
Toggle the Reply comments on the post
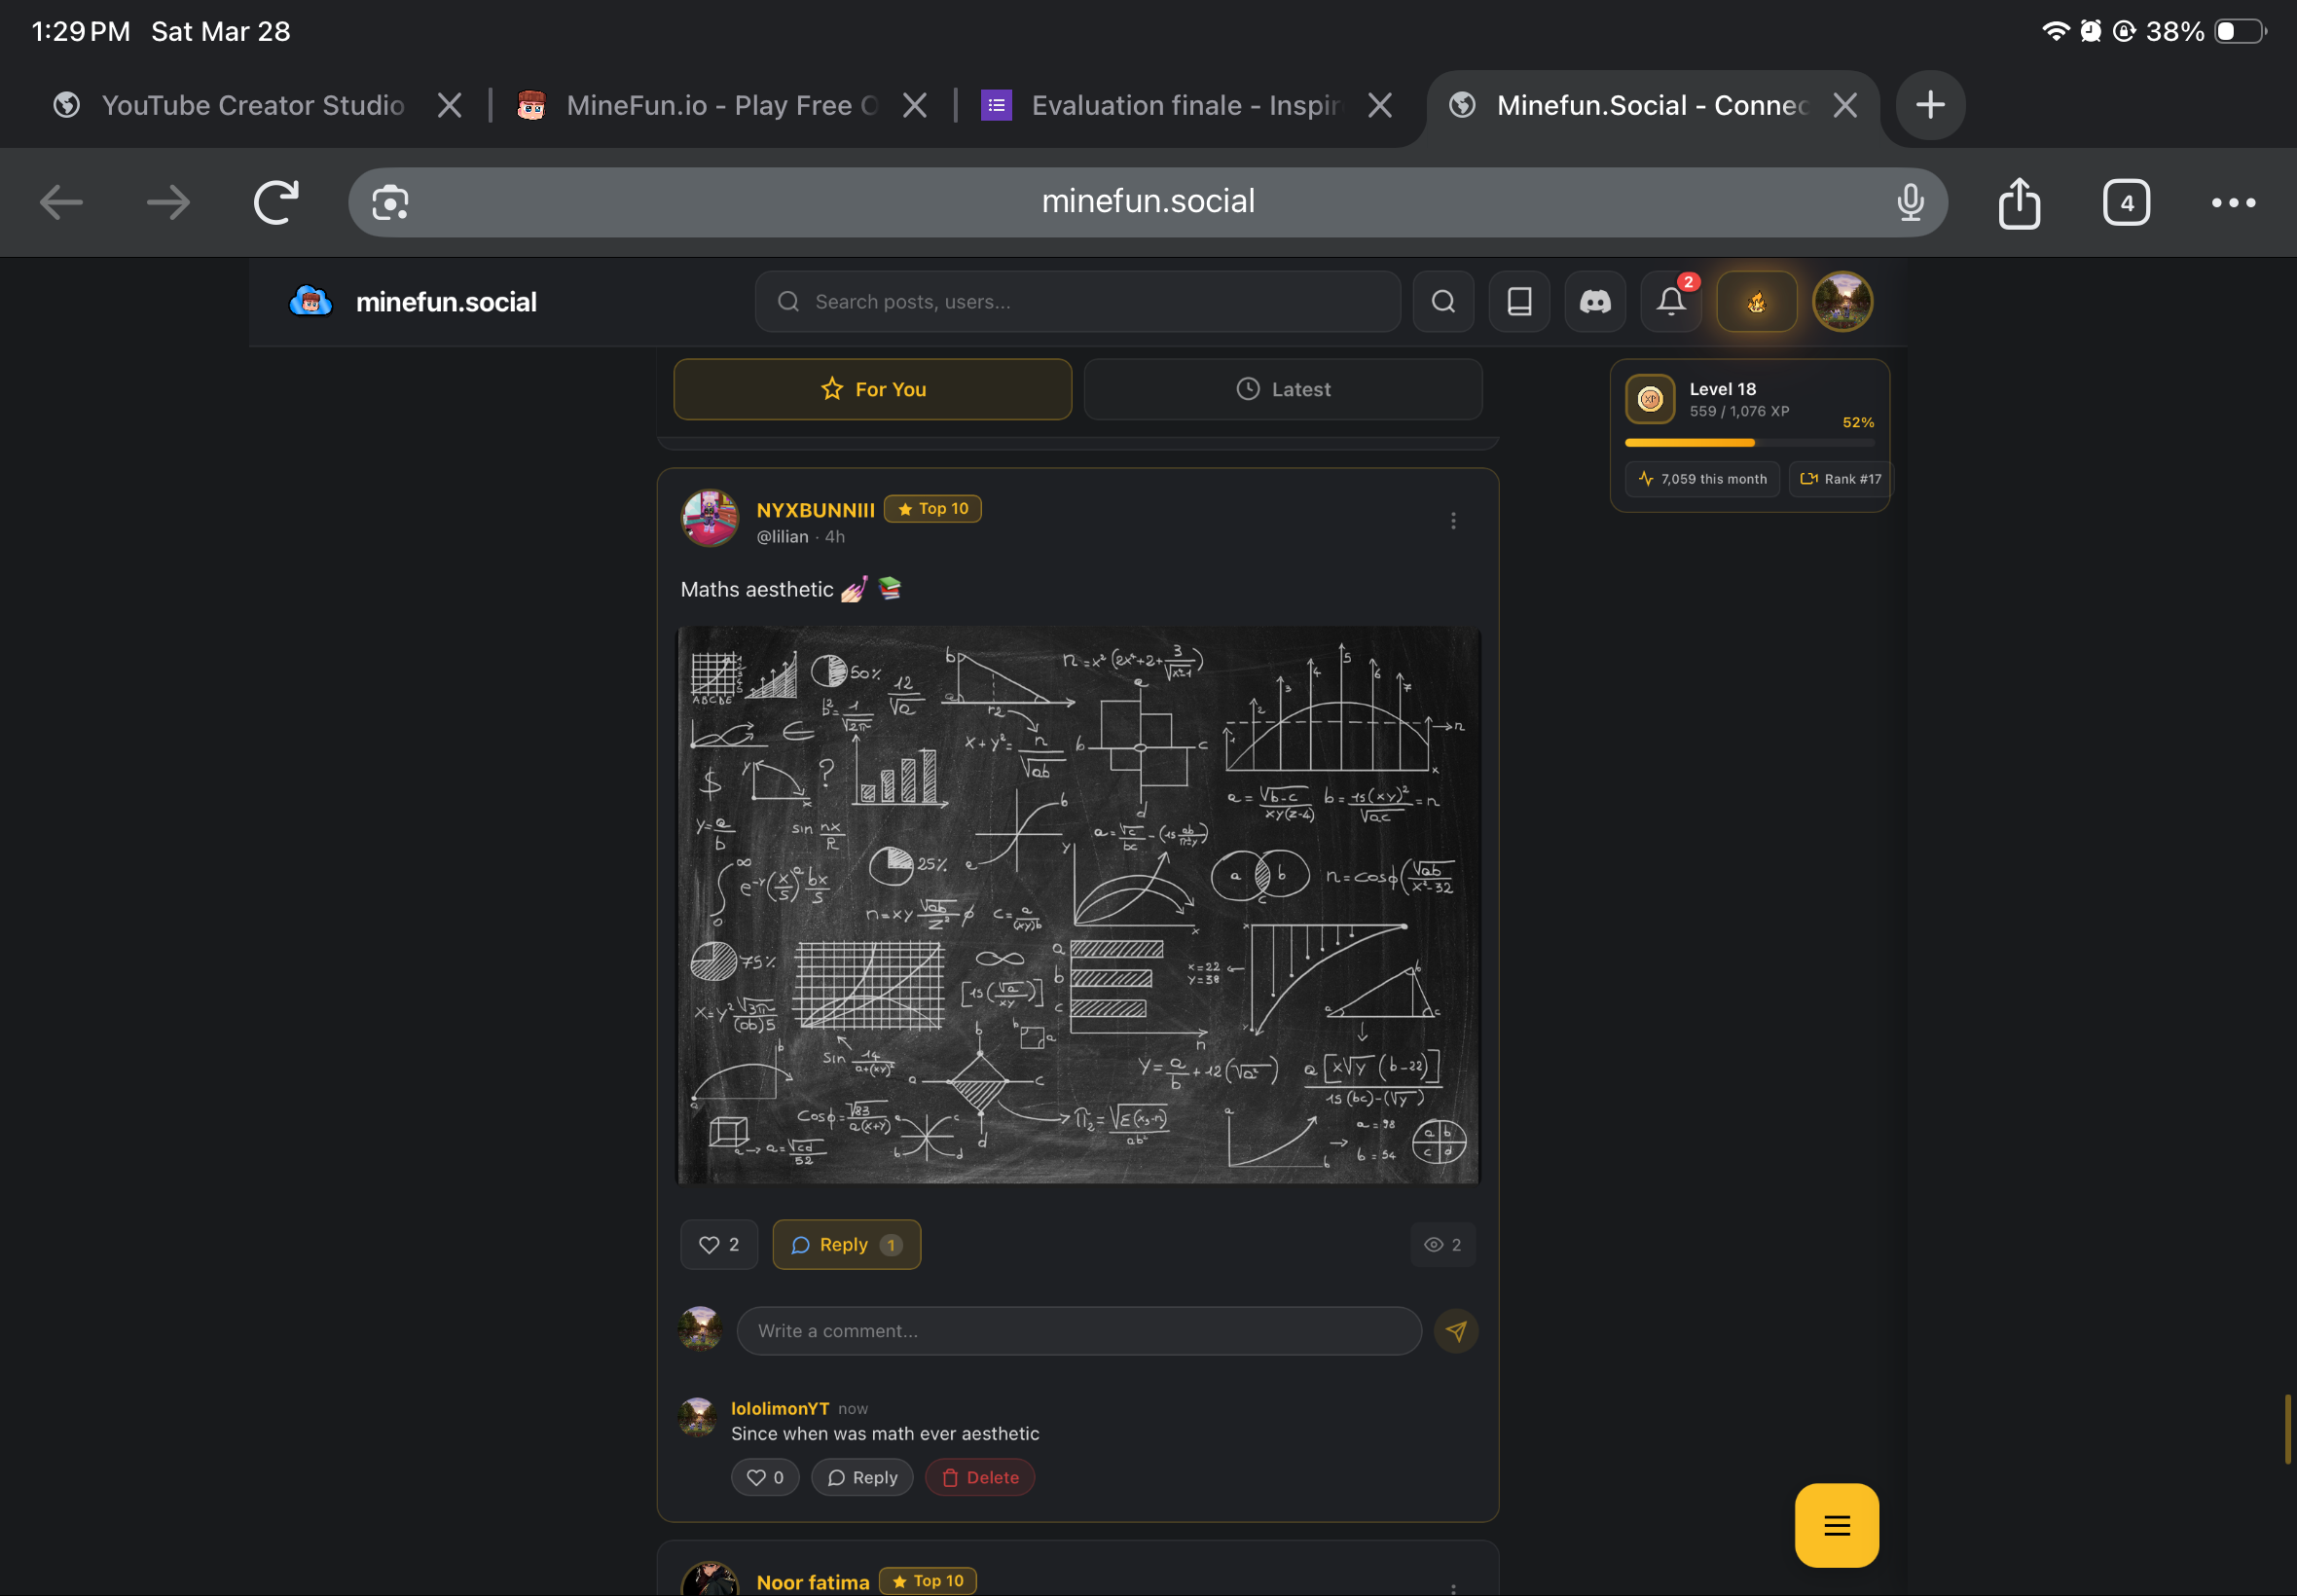click(x=845, y=1244)
